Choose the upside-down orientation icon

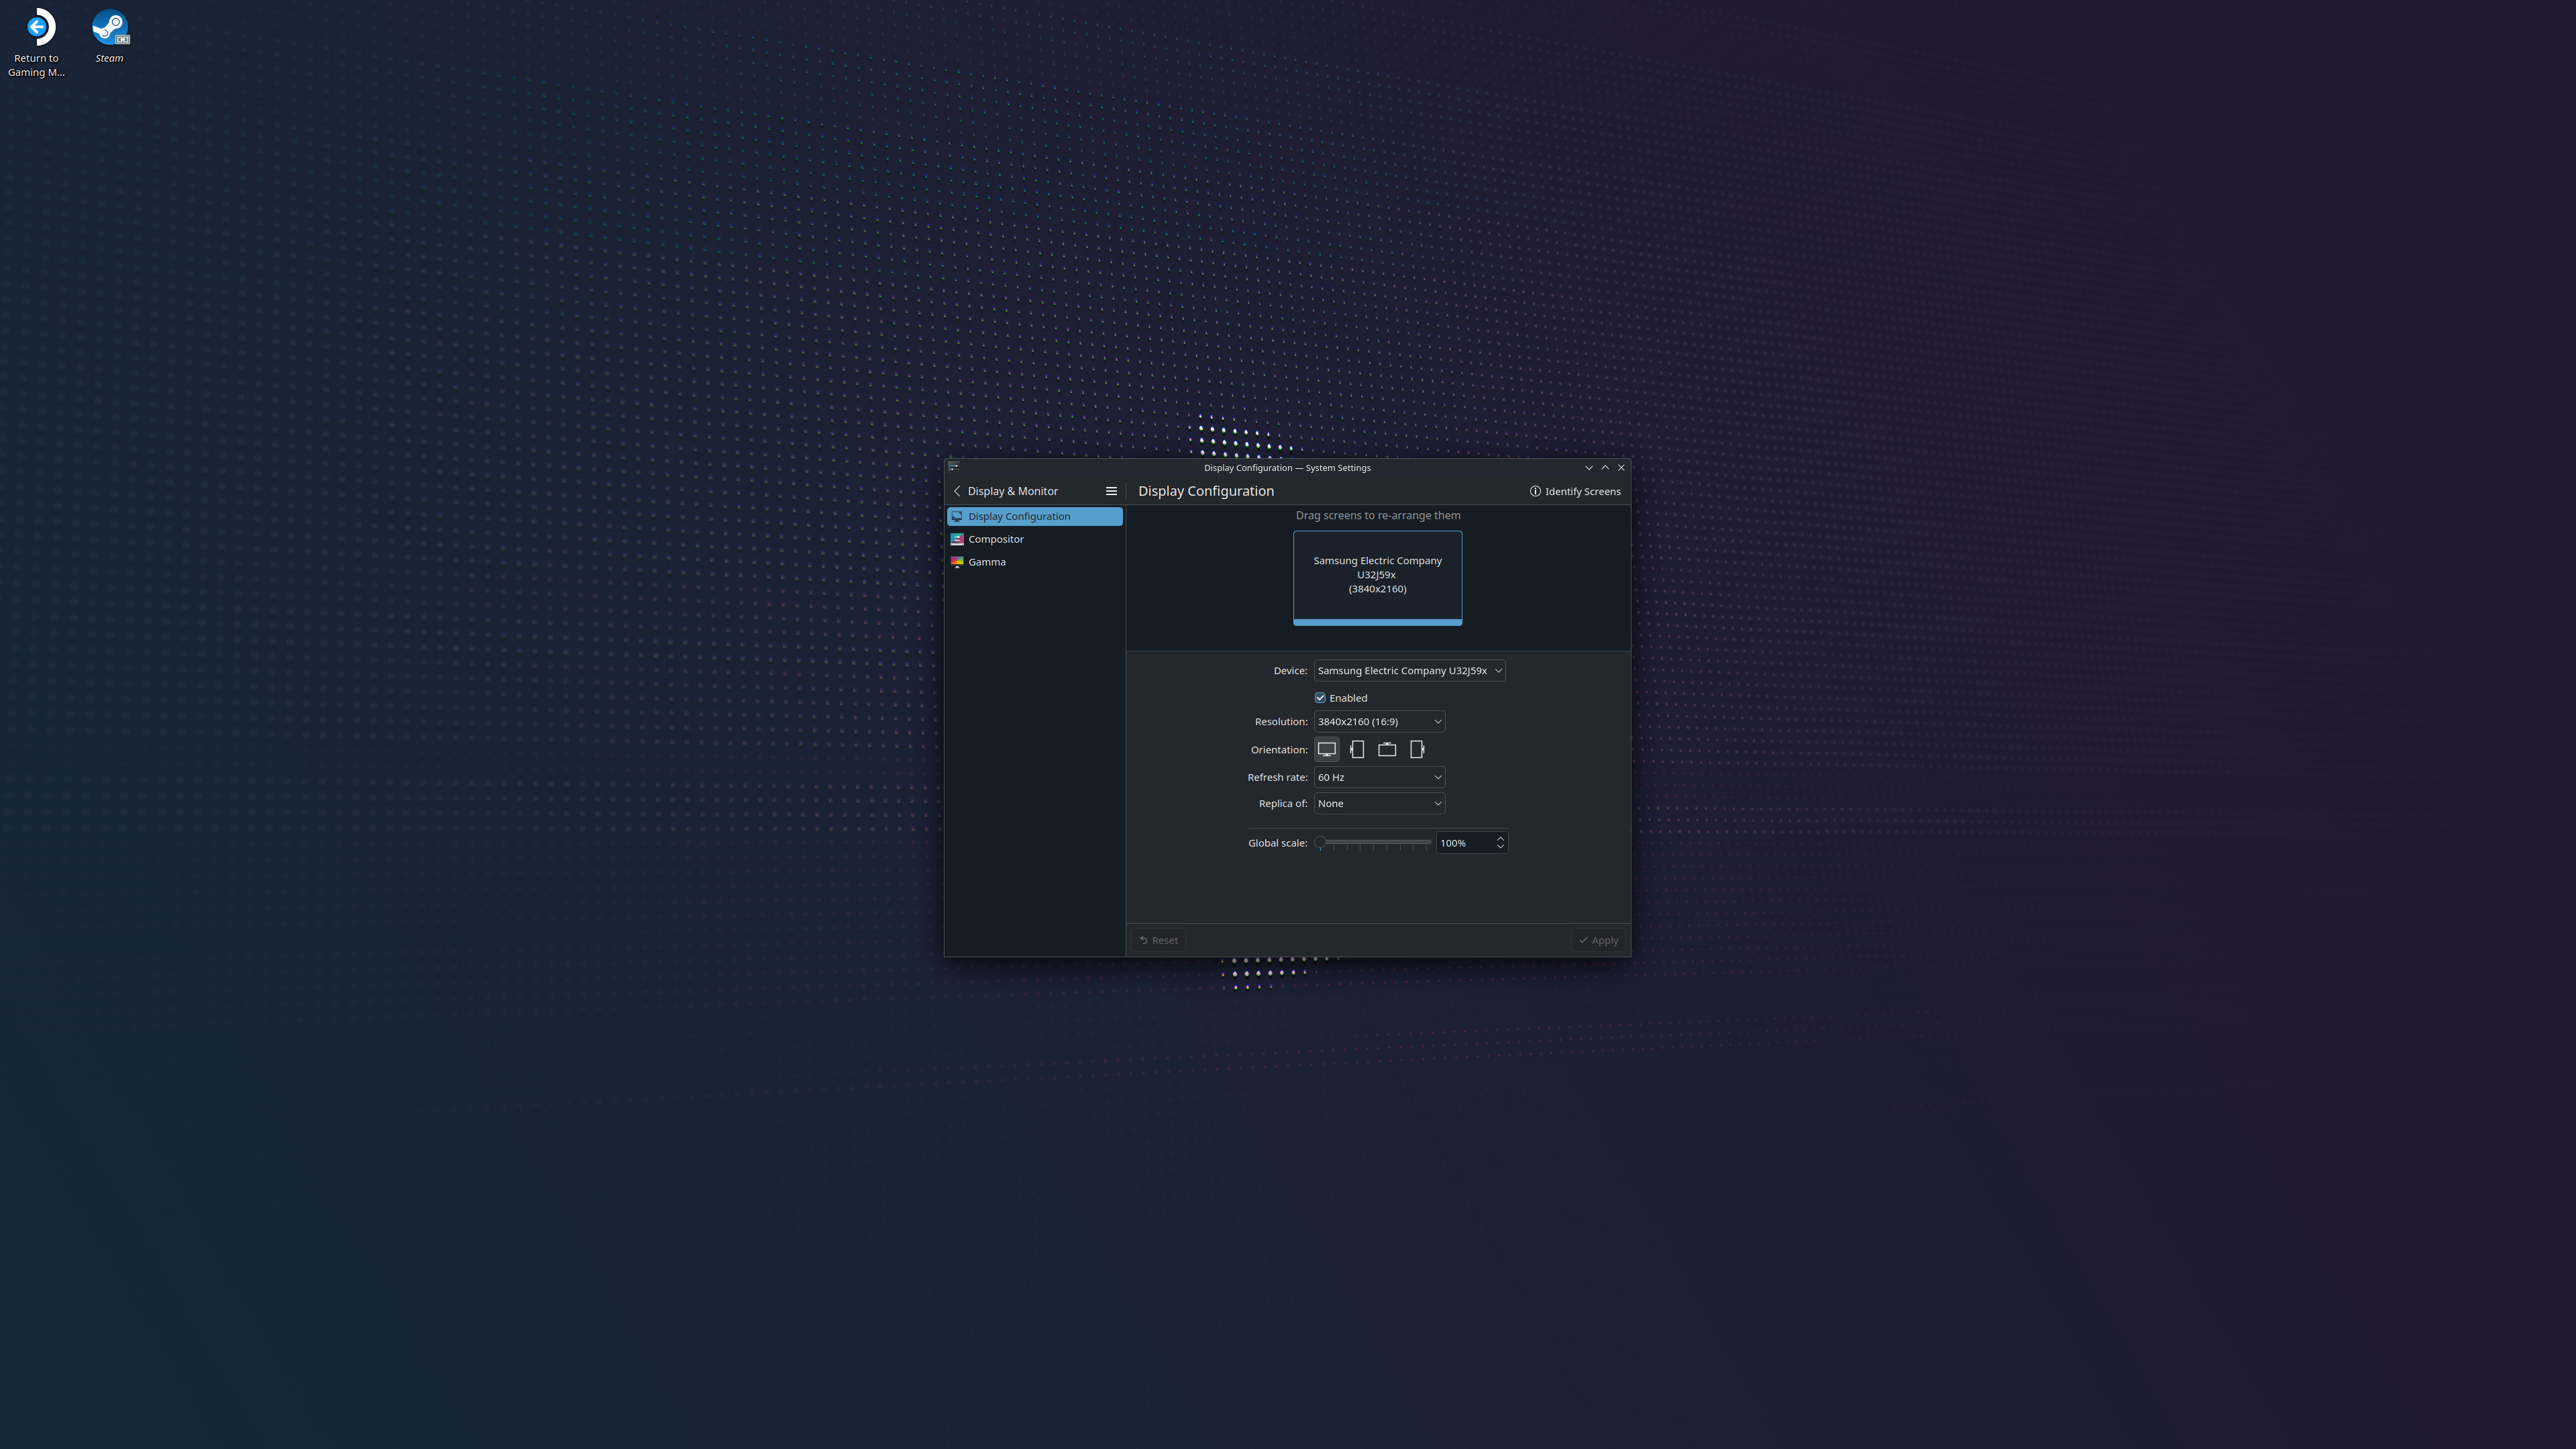coord(1387,749)
